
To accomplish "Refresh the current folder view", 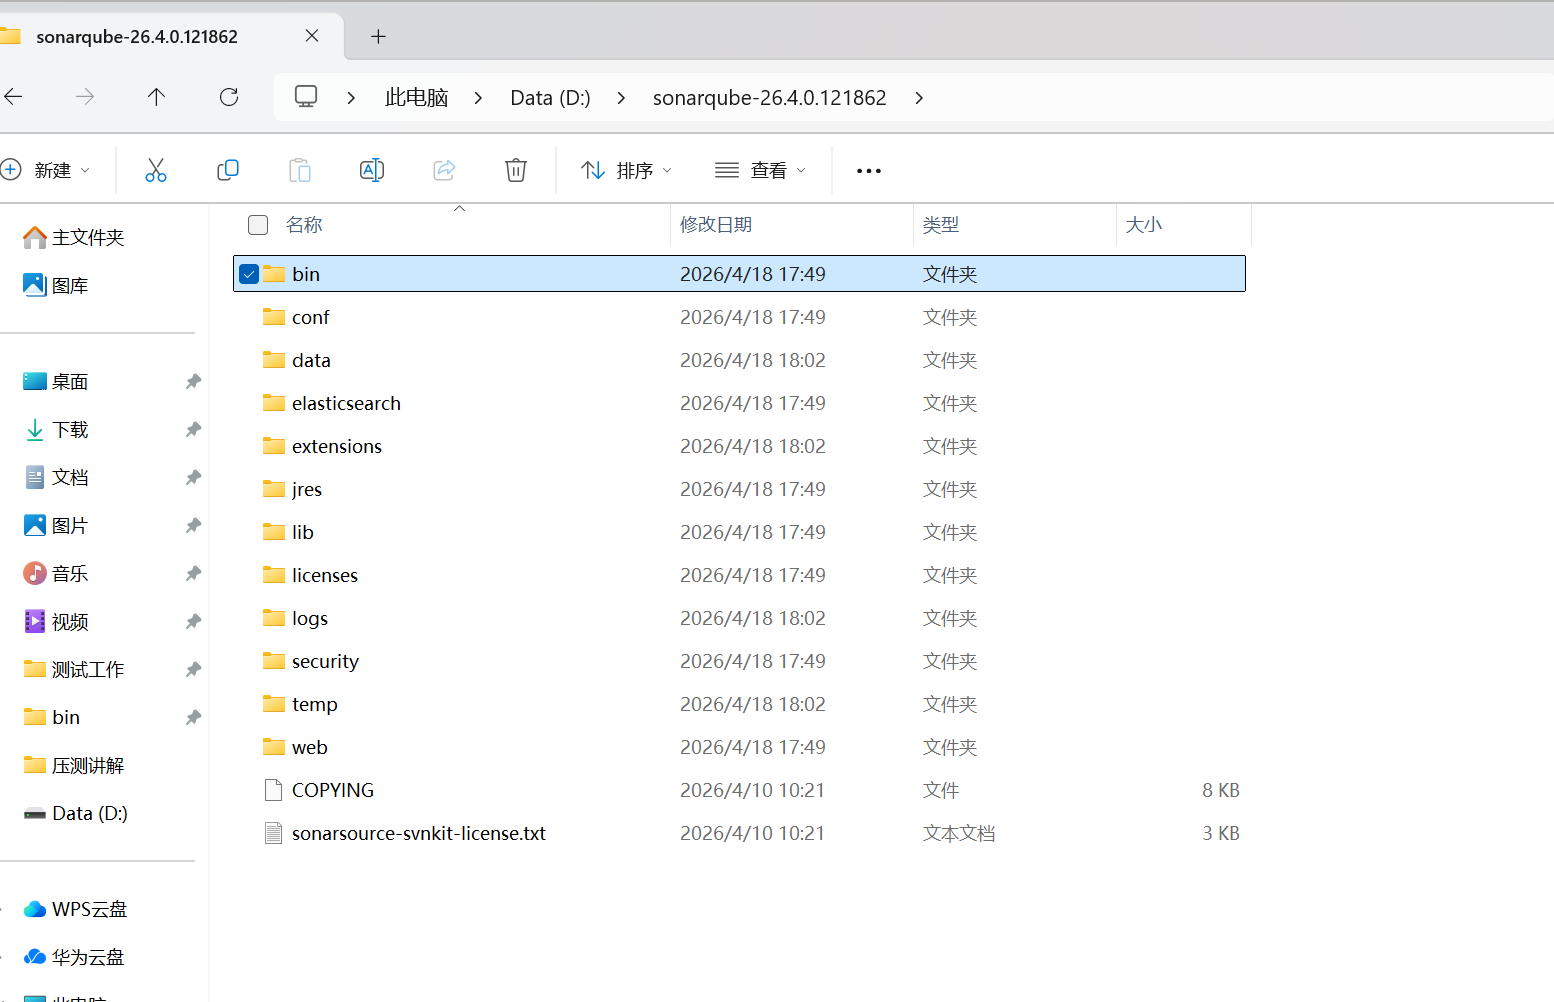I will [x=229, y=97].
